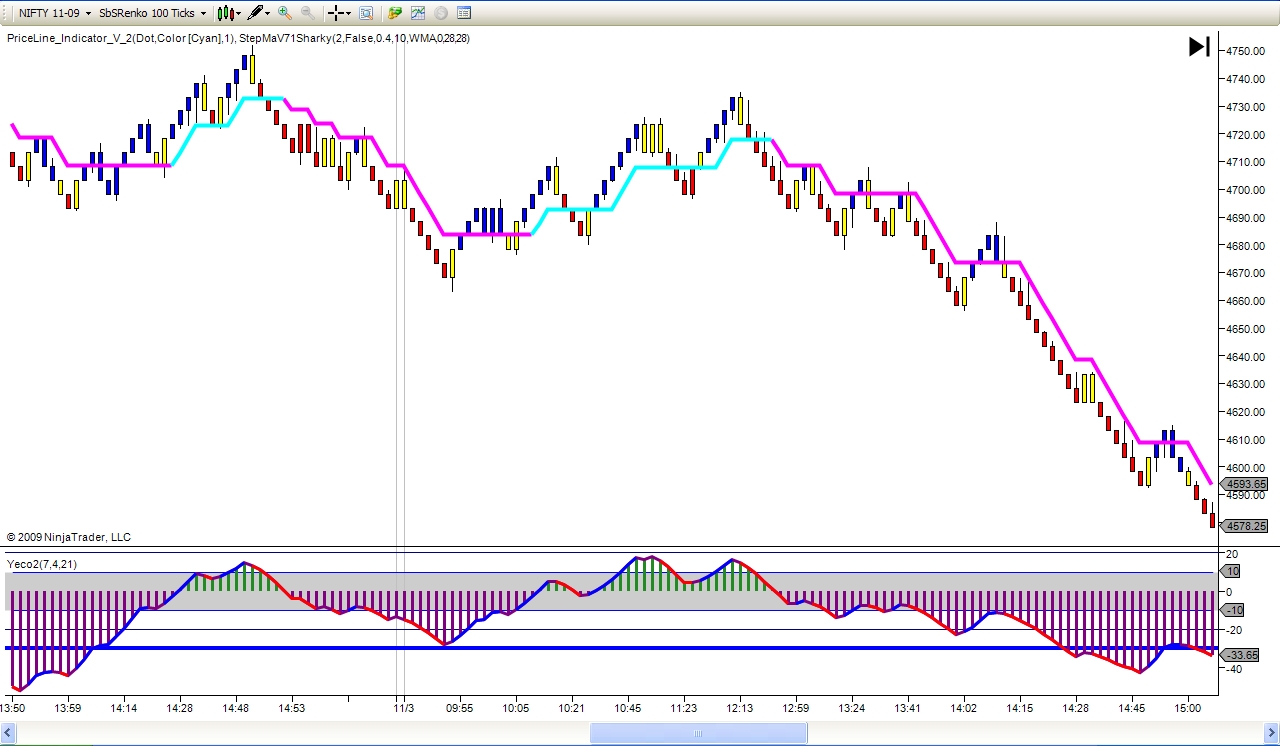Click the grayed zoom out magnifier
Screen dimensions: 1280x746
click(x=307, y=13)
